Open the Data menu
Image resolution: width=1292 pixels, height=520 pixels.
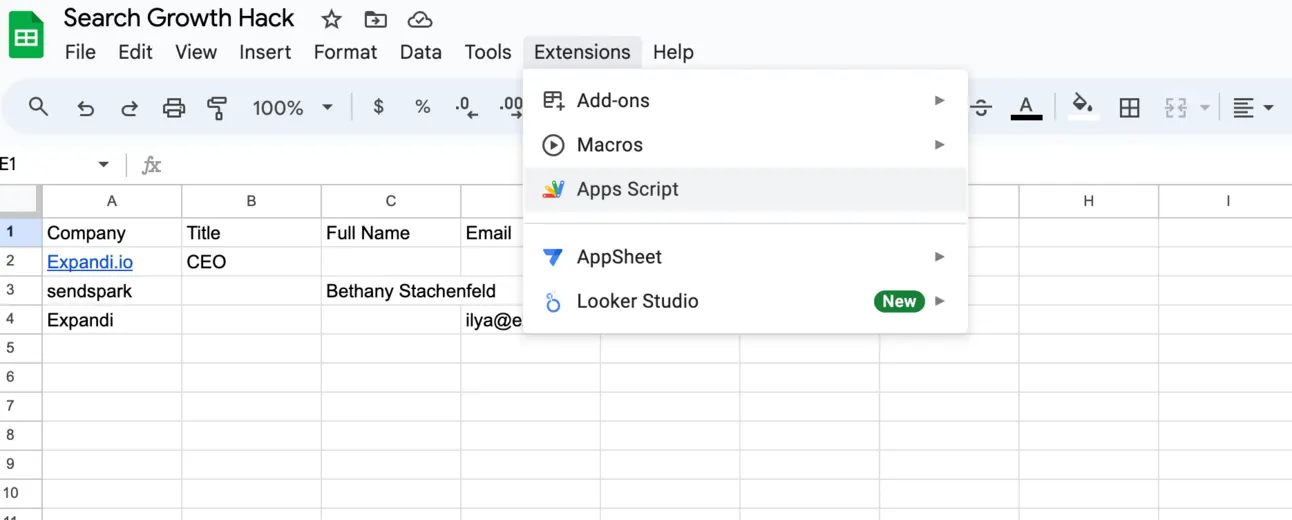(421, 52)
